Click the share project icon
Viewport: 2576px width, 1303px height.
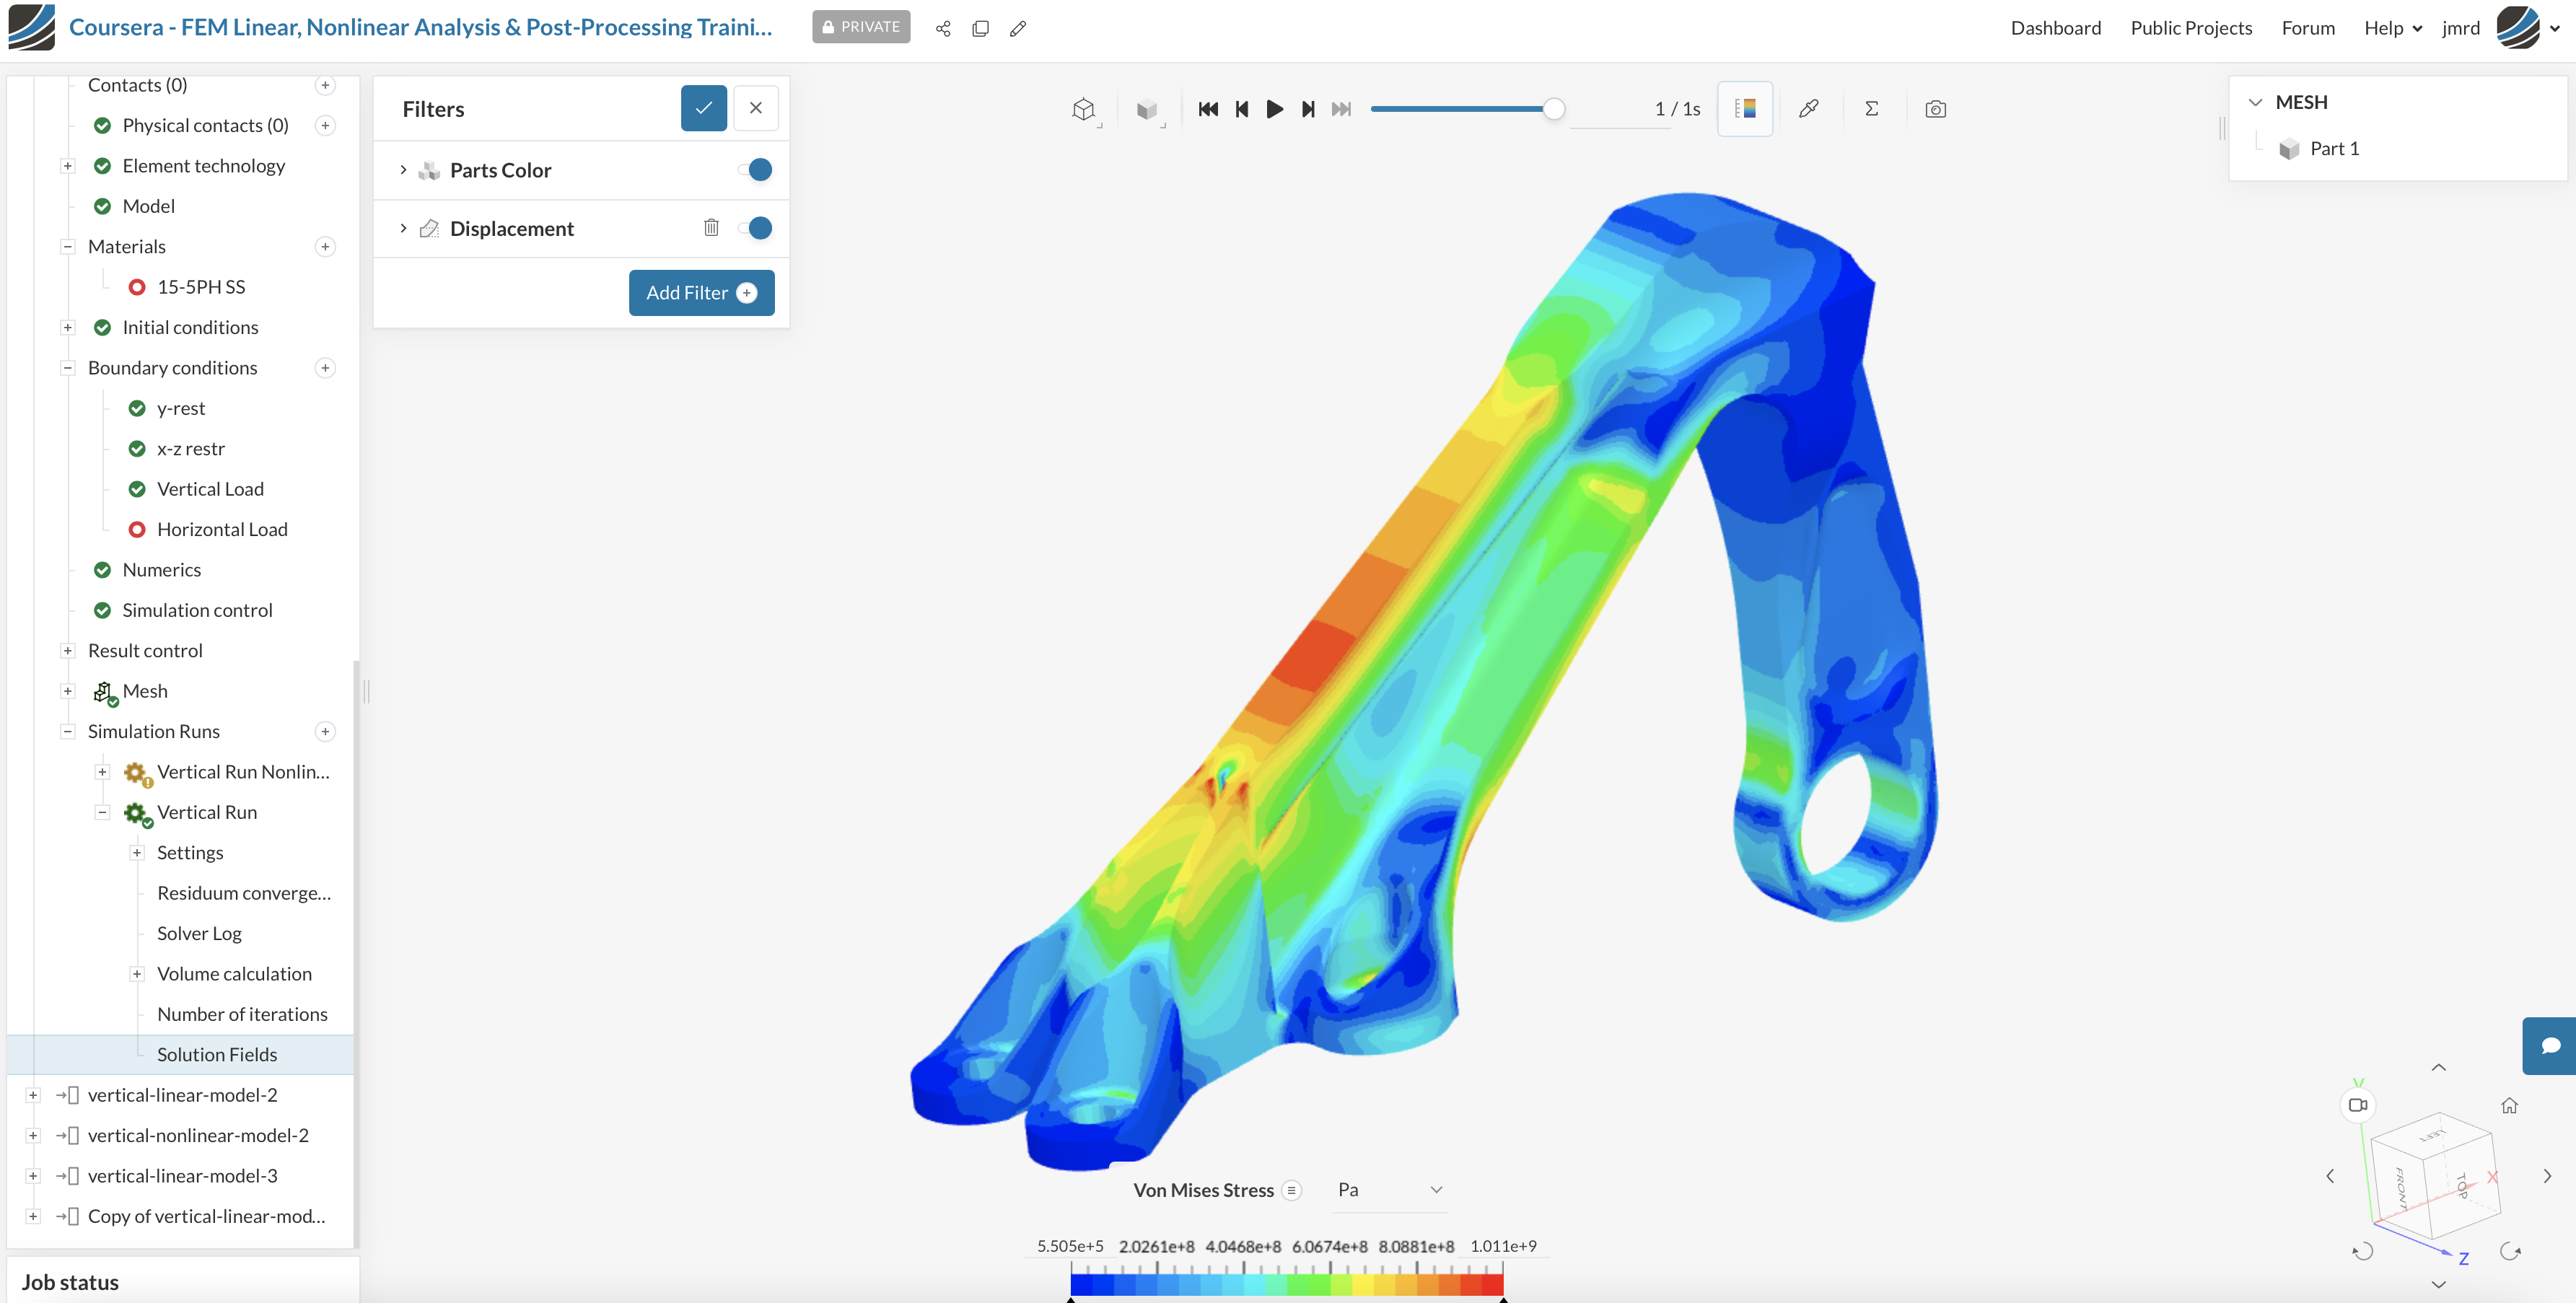click(942, 28)
